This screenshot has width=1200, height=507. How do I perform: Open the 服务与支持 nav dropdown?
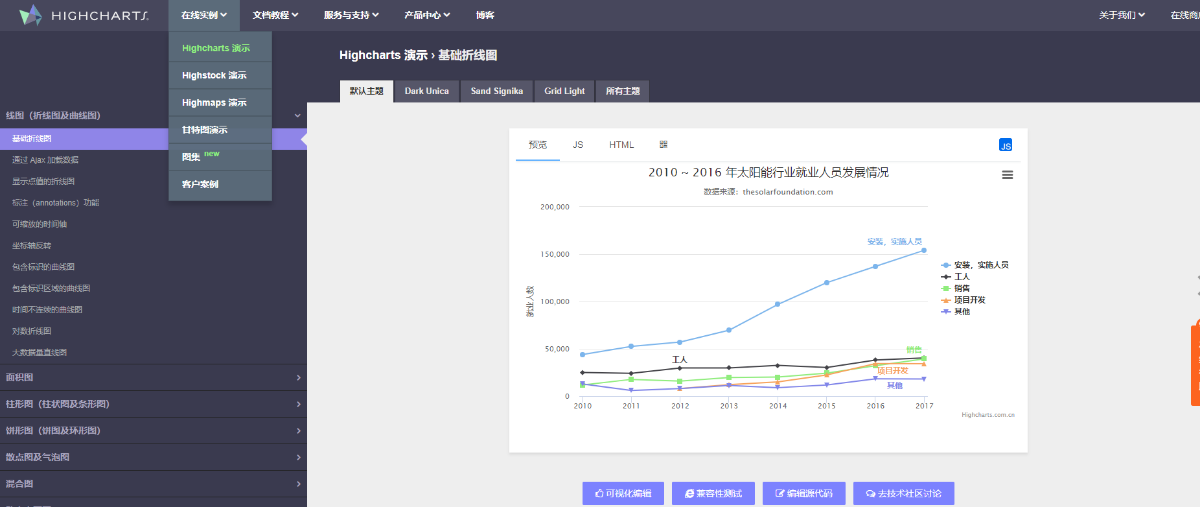(351, 15)
